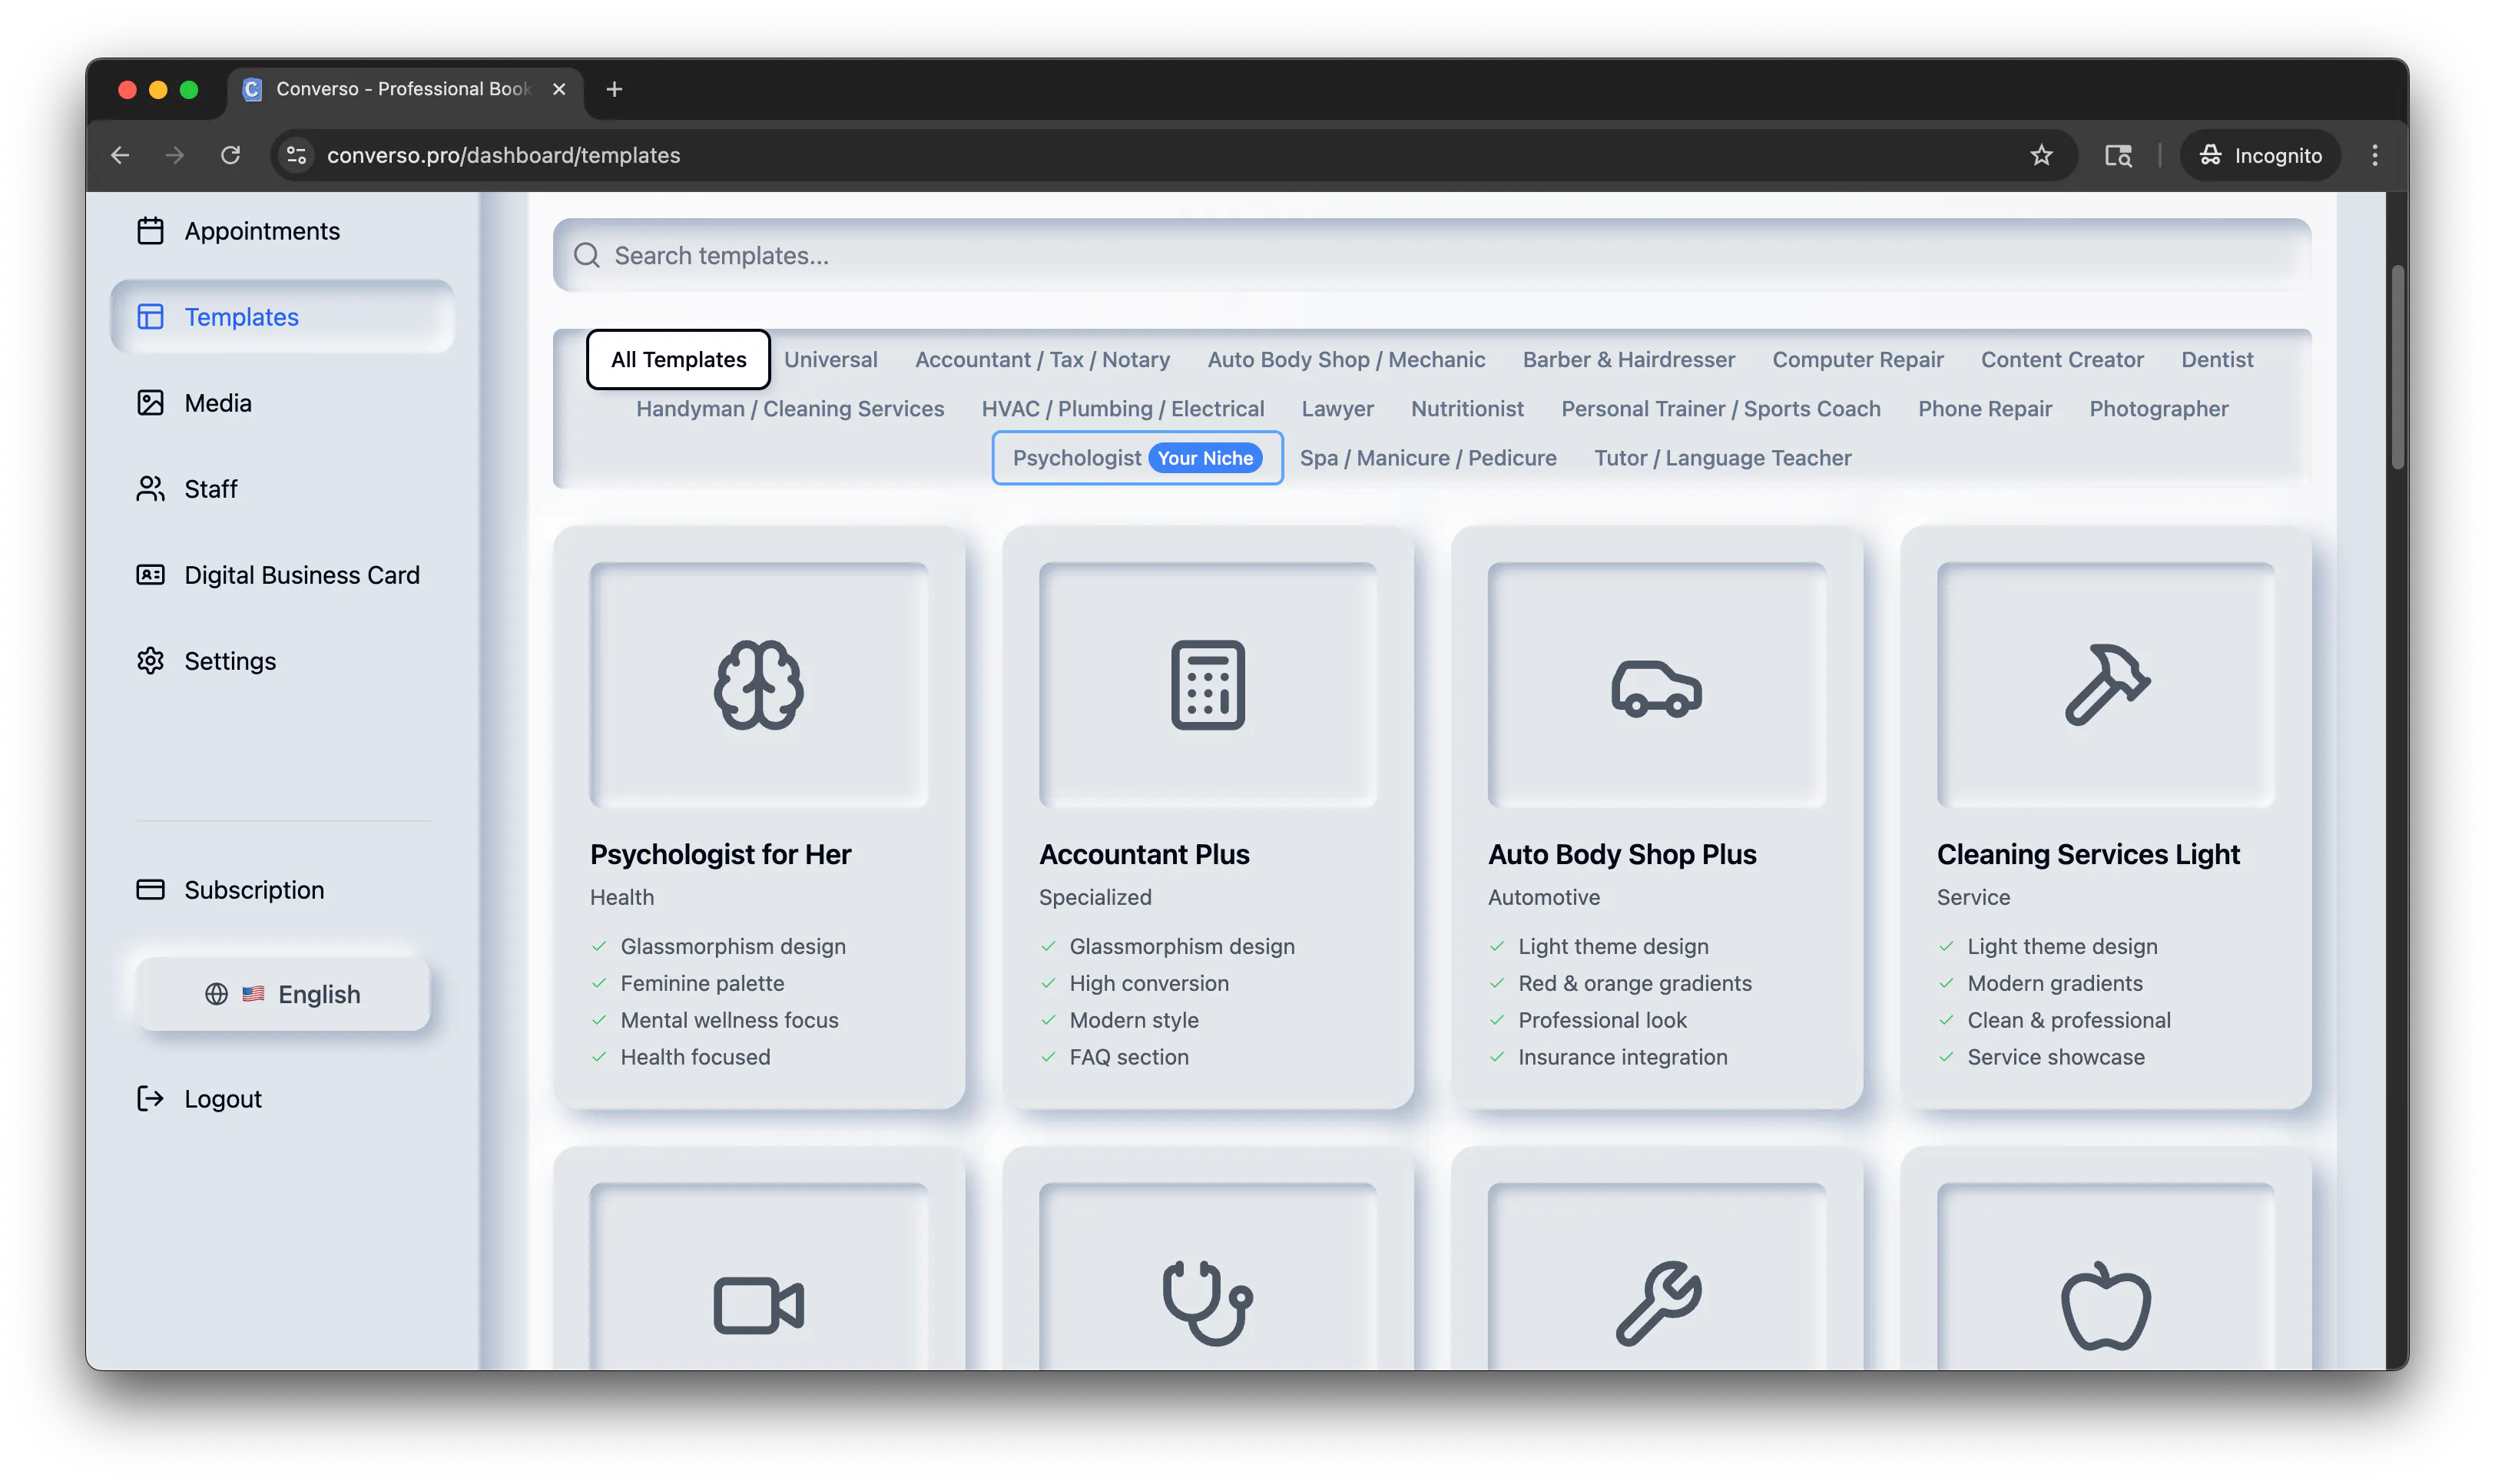Viewport: 2495px width, 1484px height.
Task: Click the car icon on Auto Body Shop Plus
Action: [x=1656, y=689]
